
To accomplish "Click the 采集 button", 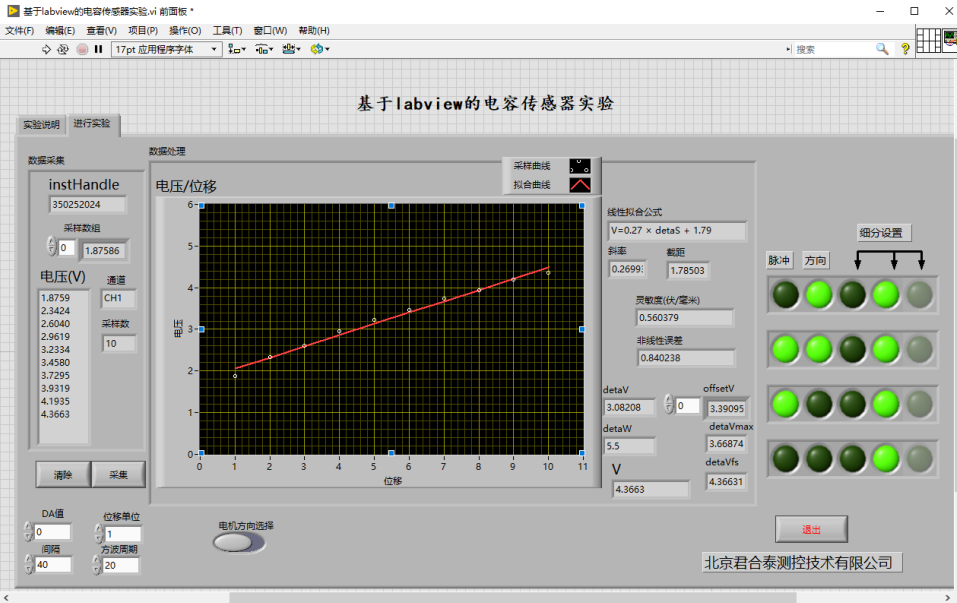I will click(118, 474).
